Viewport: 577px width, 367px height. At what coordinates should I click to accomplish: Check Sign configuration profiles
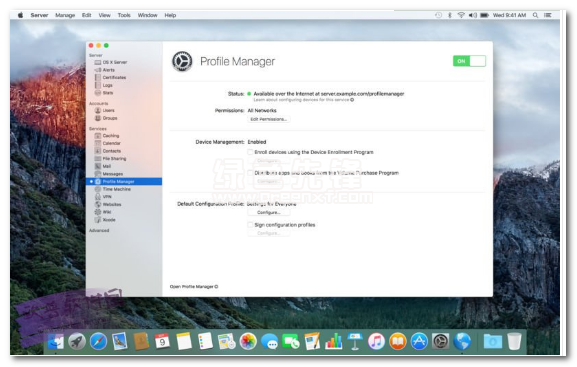(x=250, y=225)
